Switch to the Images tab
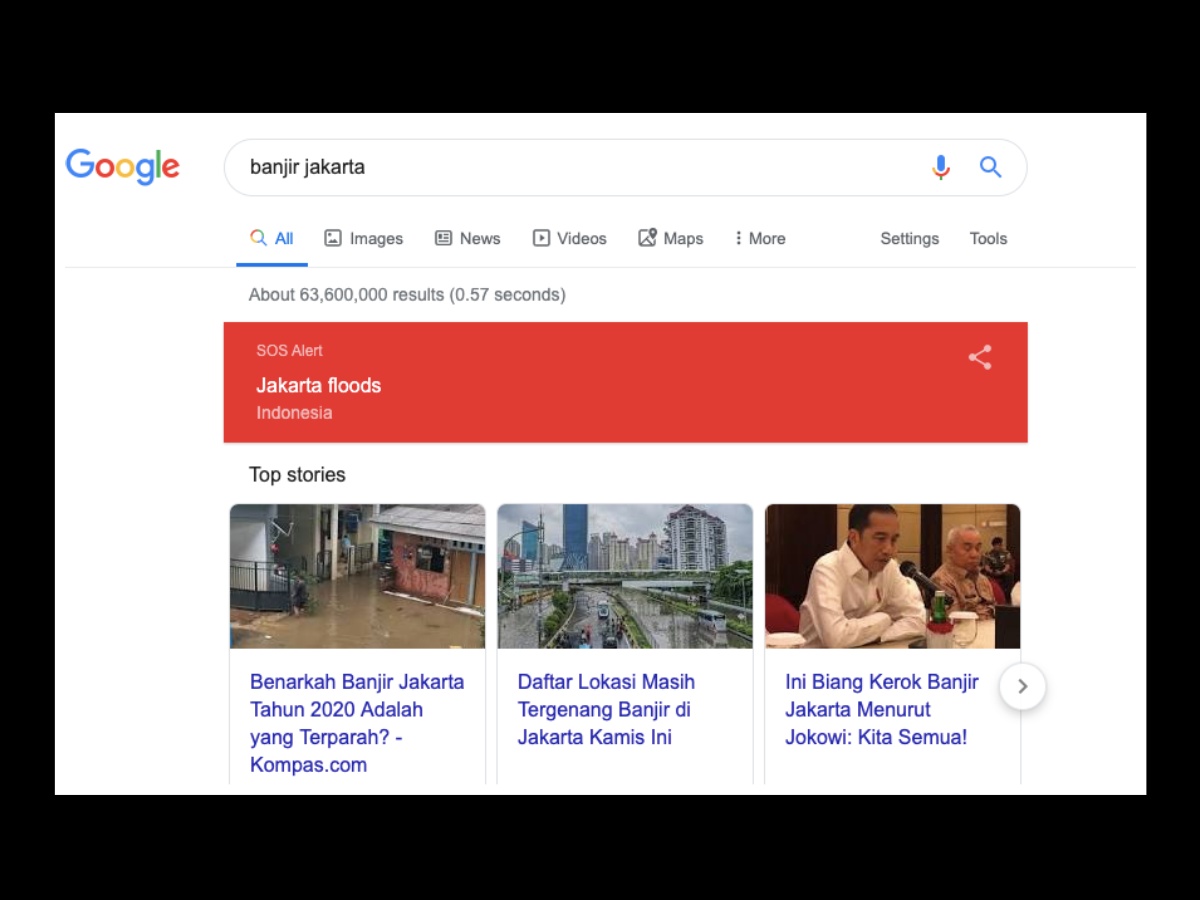Screen dimensions: 1200x900 [364, 238]
